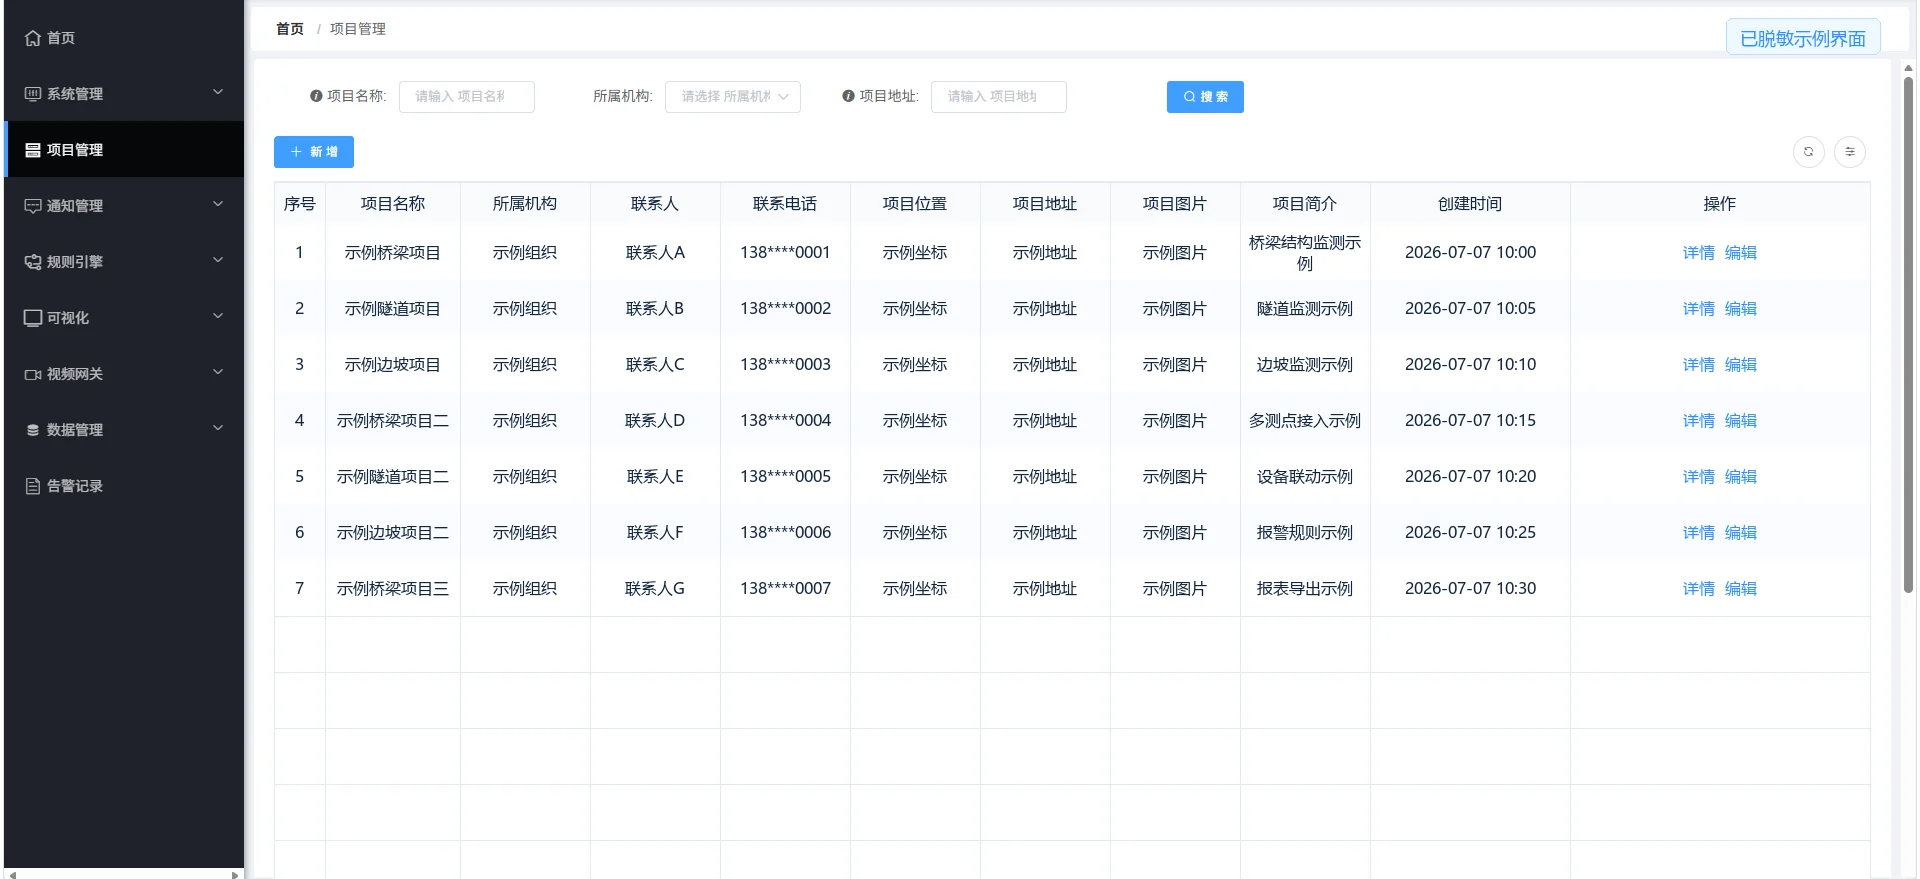Screen dimensions: 1920x879
Task: Click the home icon in sidebar
Action: coord(33,38)
